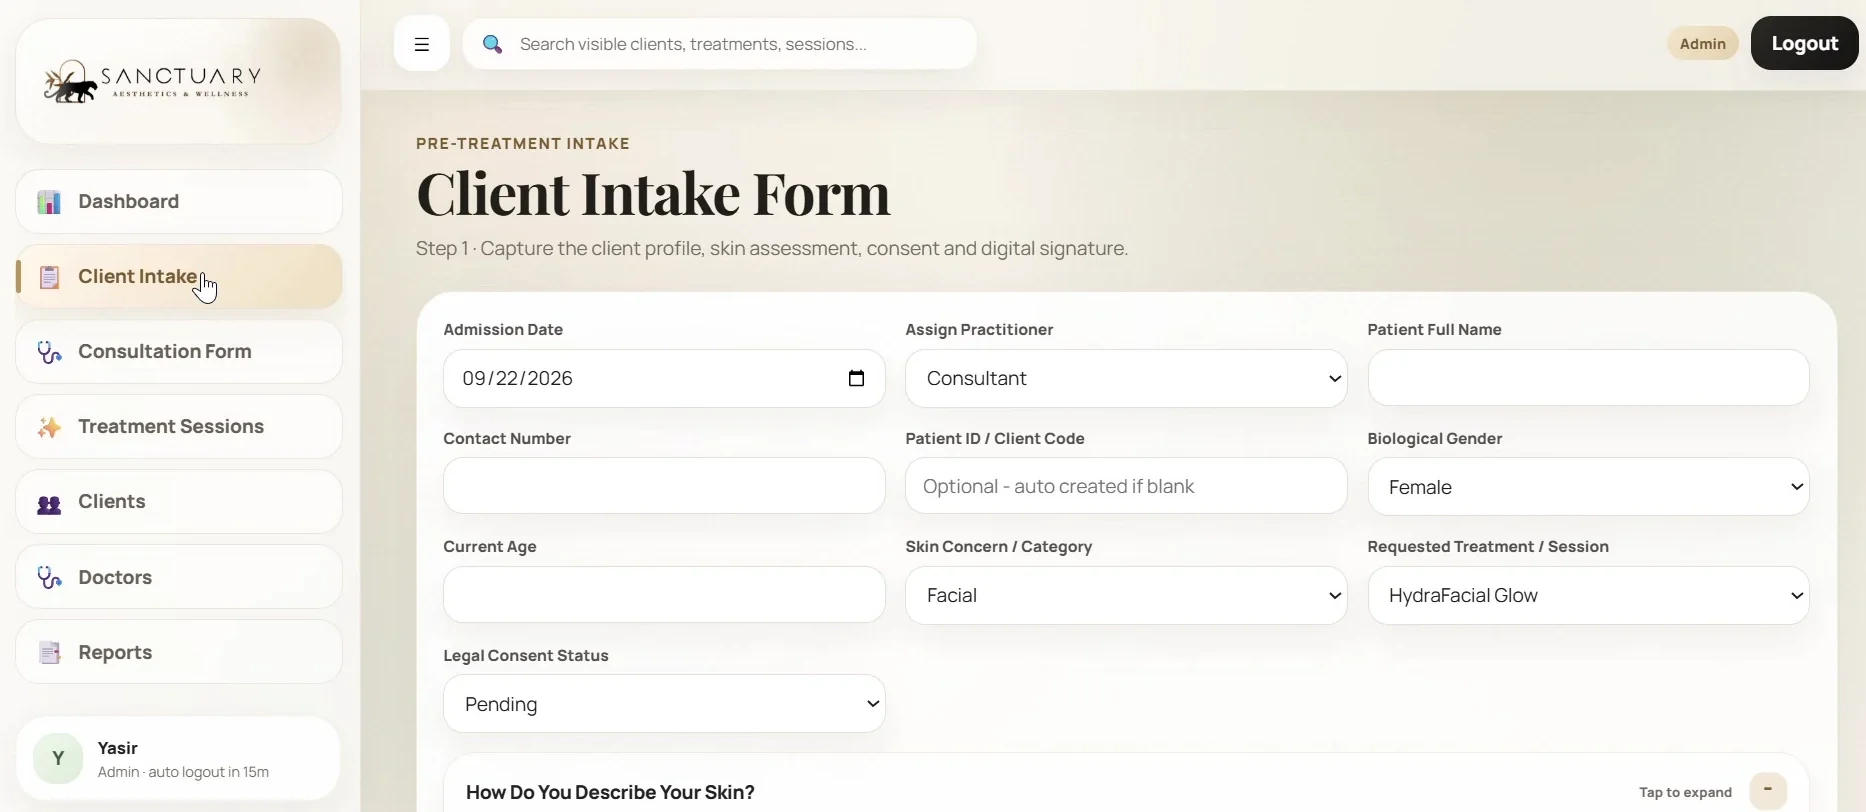The image size is (1866, 812).
Task: Open the Legal Consent Status dropdown
Action: (x=664, y=704)
